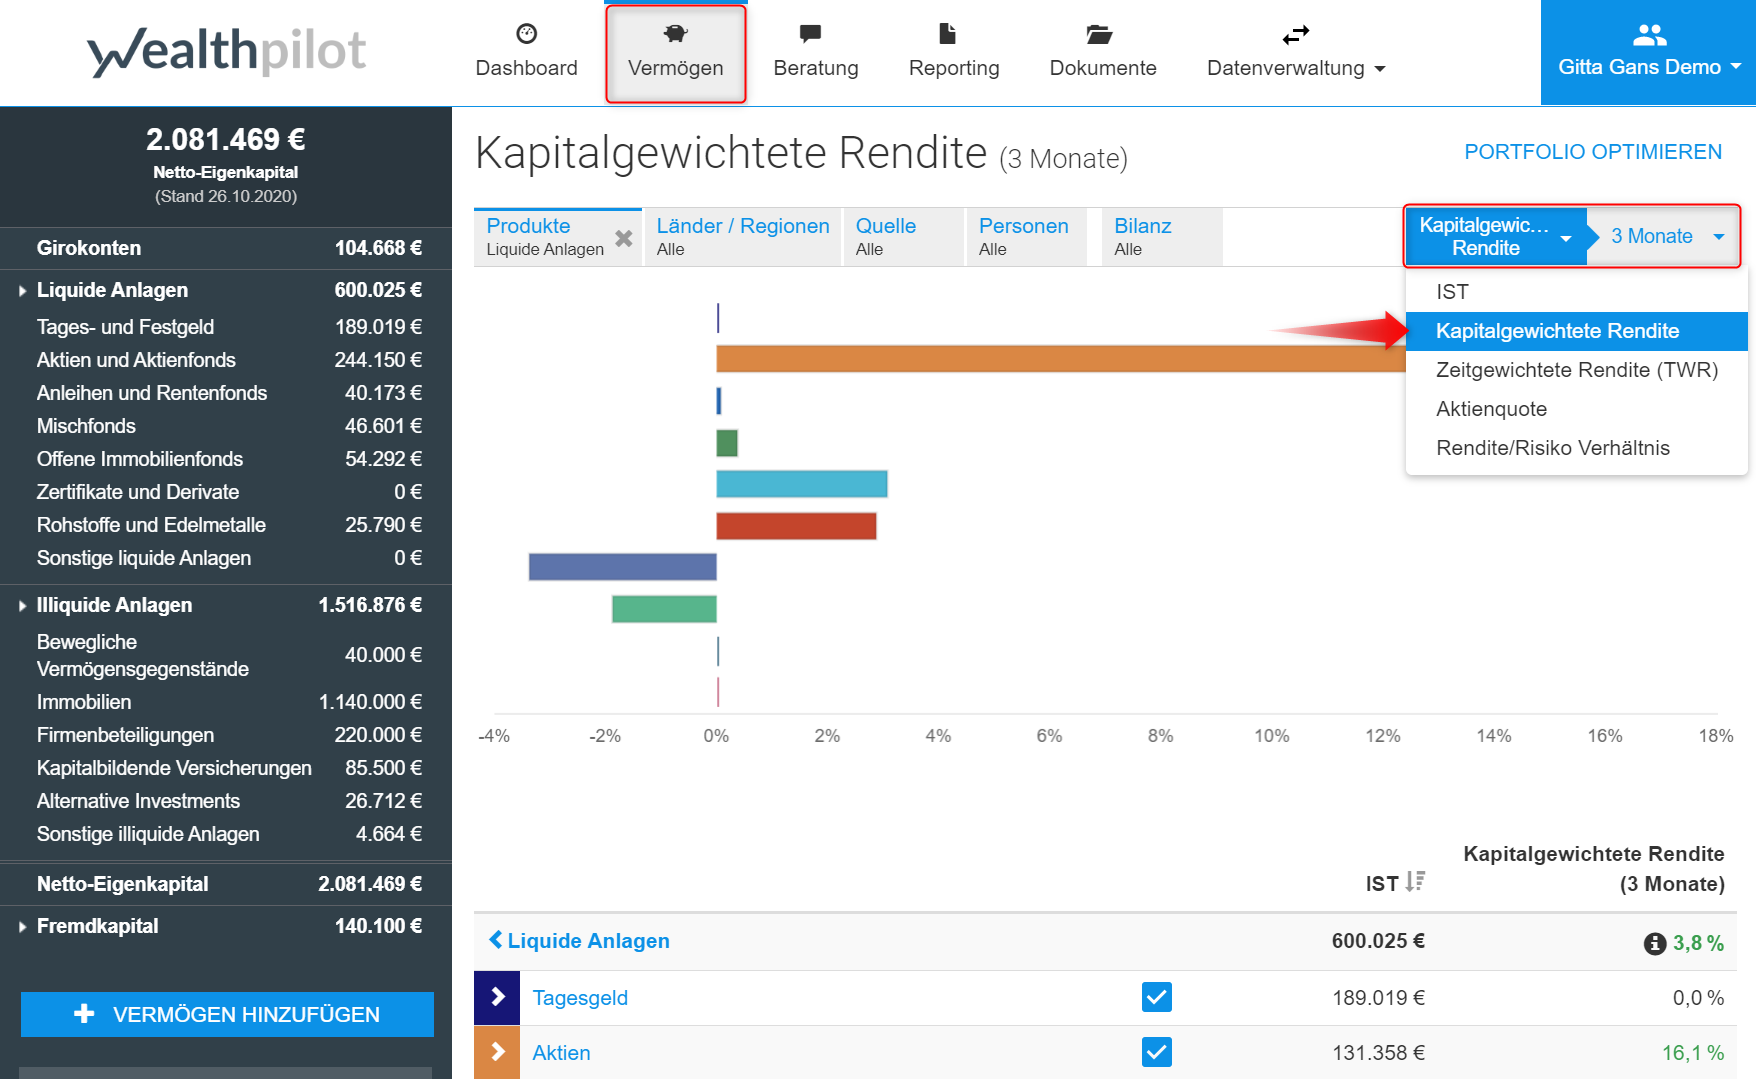Open the Personen filter tab

(x=1027, y=237)
